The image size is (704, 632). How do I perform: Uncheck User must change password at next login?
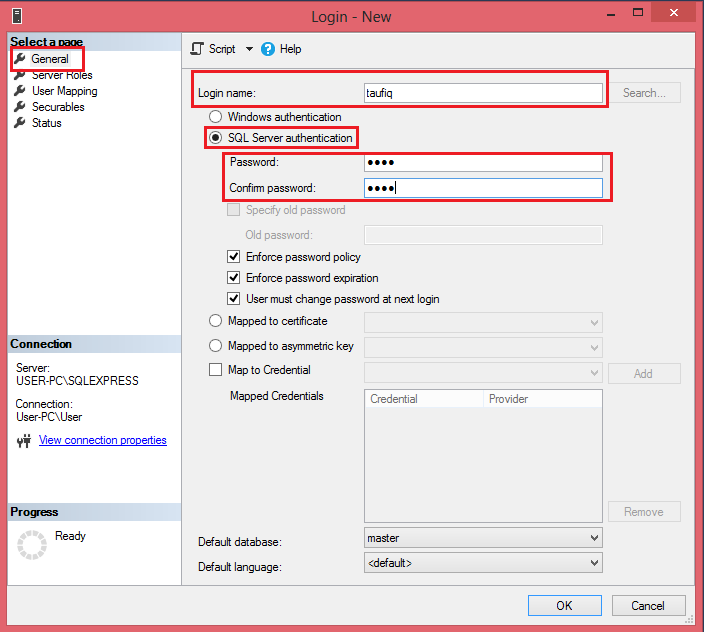pyautogui.click(x=234, y=299)
